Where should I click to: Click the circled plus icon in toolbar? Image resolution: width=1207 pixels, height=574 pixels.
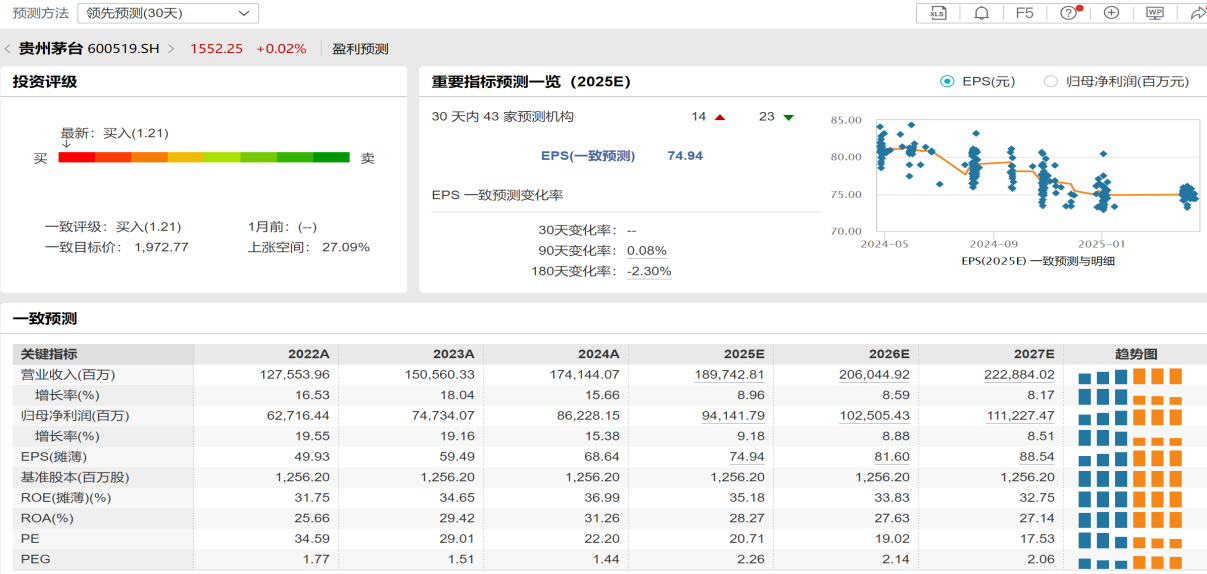[1111, 13]
